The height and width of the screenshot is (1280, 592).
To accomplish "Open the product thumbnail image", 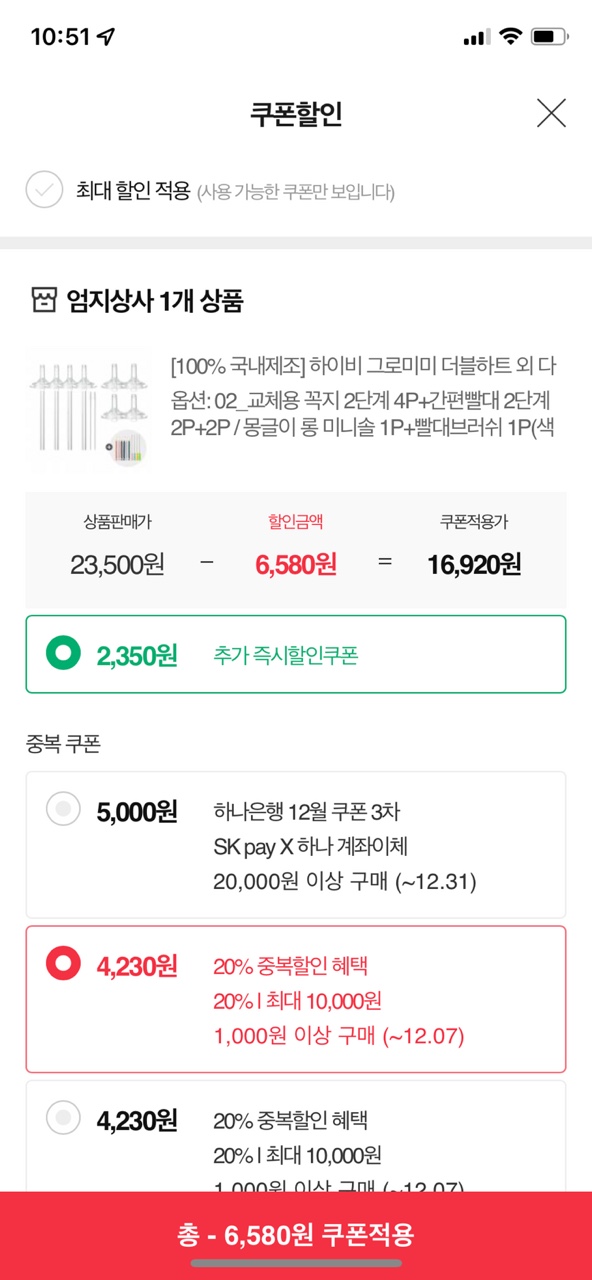I will (88, 410).
